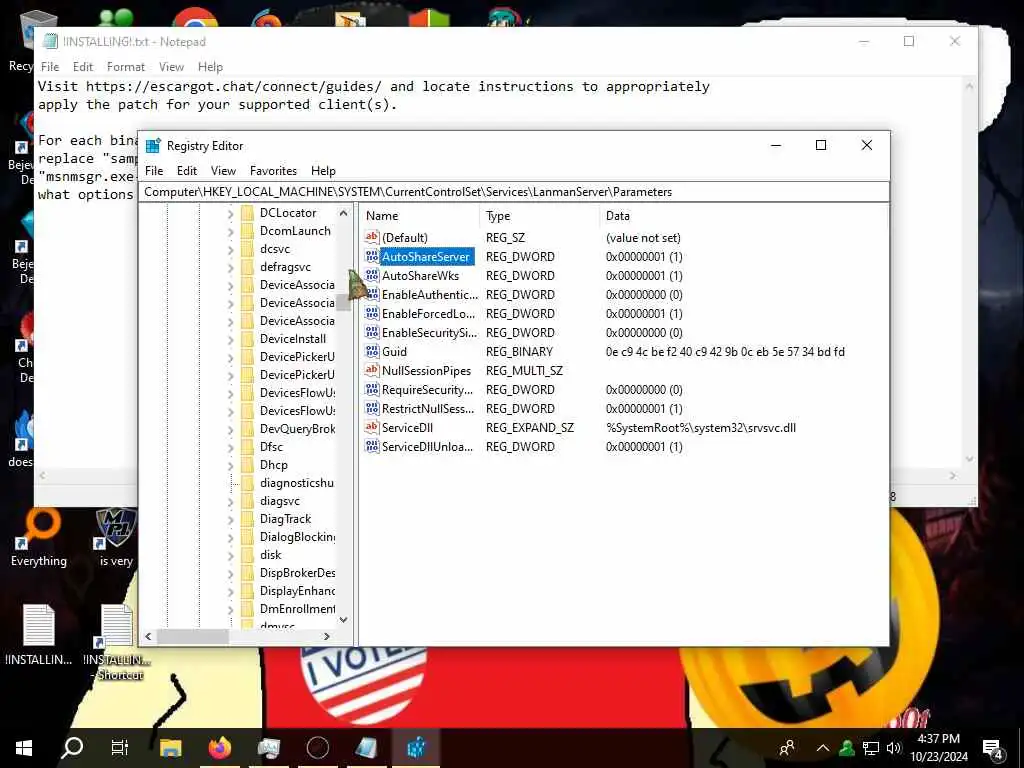Screen dimensions: 1024x768
Task: Open Task View on the taskbar
Action: click(x=120, y=748)
